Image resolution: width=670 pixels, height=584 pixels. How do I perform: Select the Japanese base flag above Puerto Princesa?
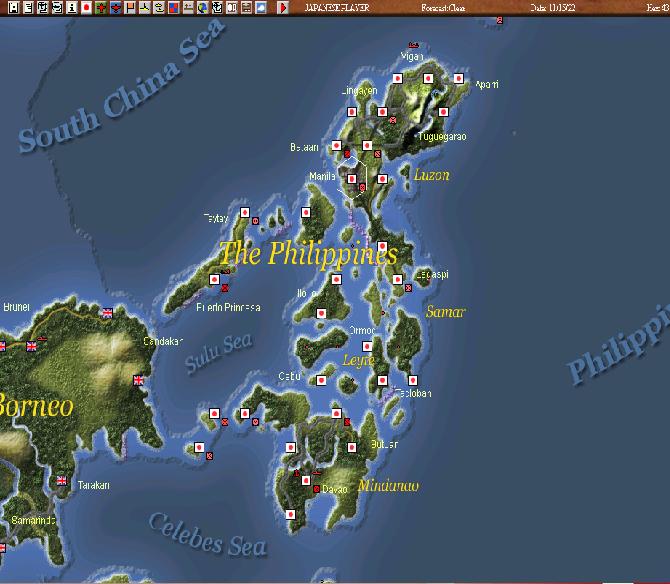214,279
